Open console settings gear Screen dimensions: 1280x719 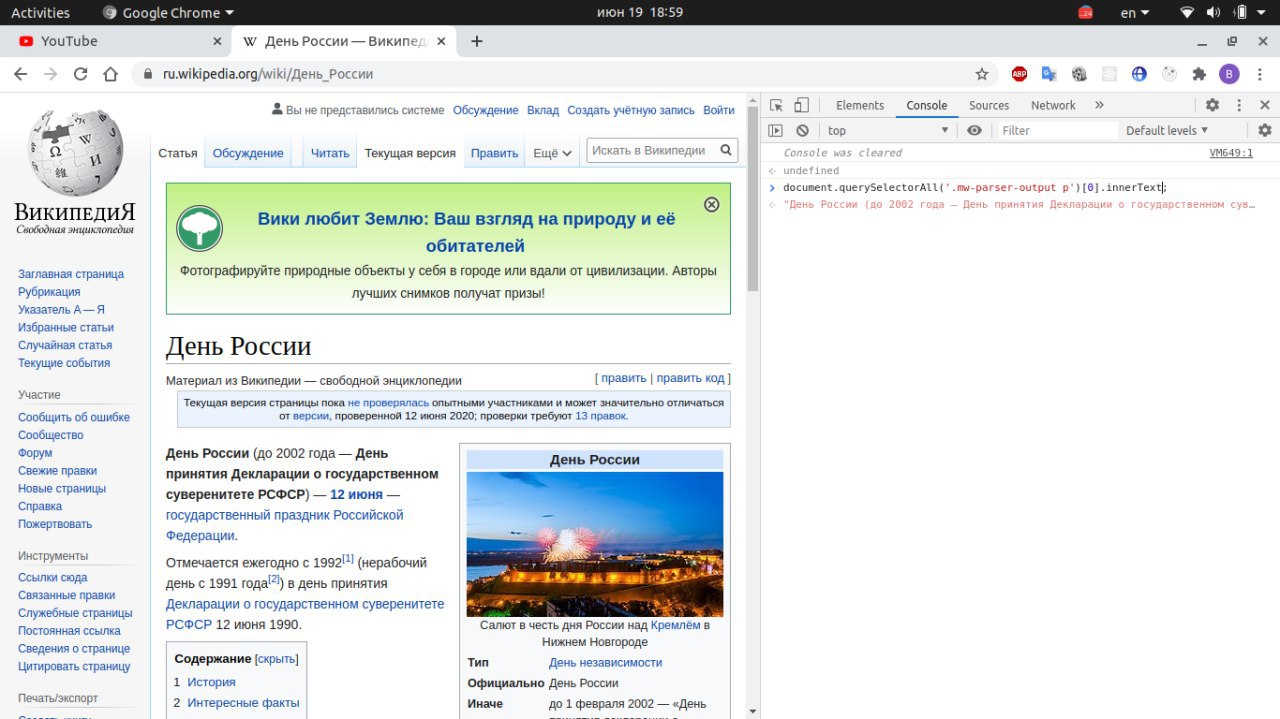pos(1265,131)
